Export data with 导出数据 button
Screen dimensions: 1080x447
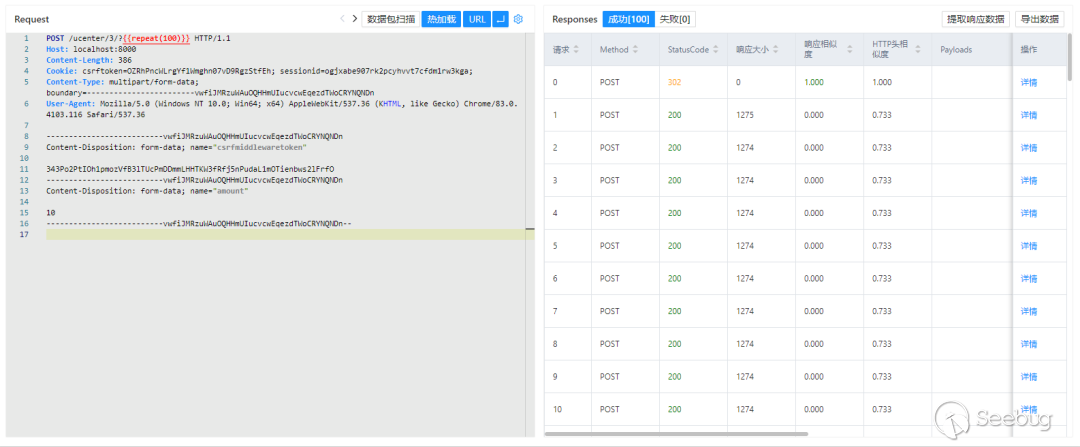tap(1040, 19)
